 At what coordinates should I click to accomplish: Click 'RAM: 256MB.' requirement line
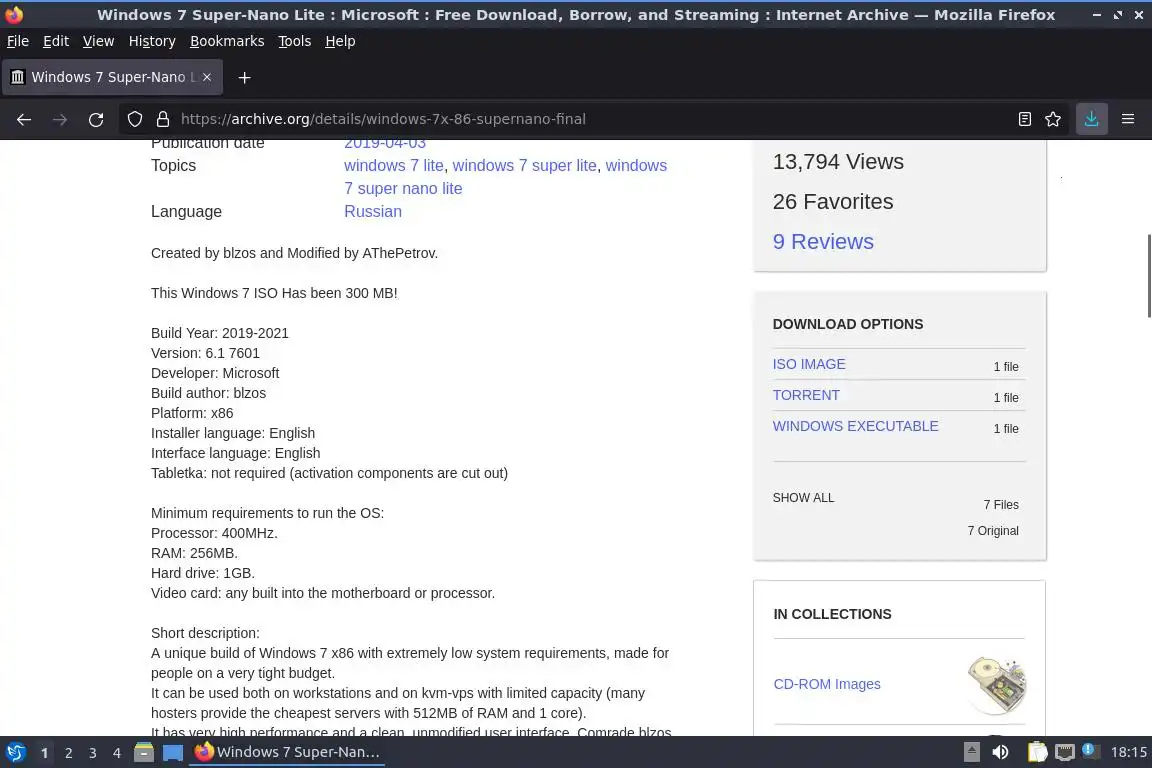coord(194,553)
